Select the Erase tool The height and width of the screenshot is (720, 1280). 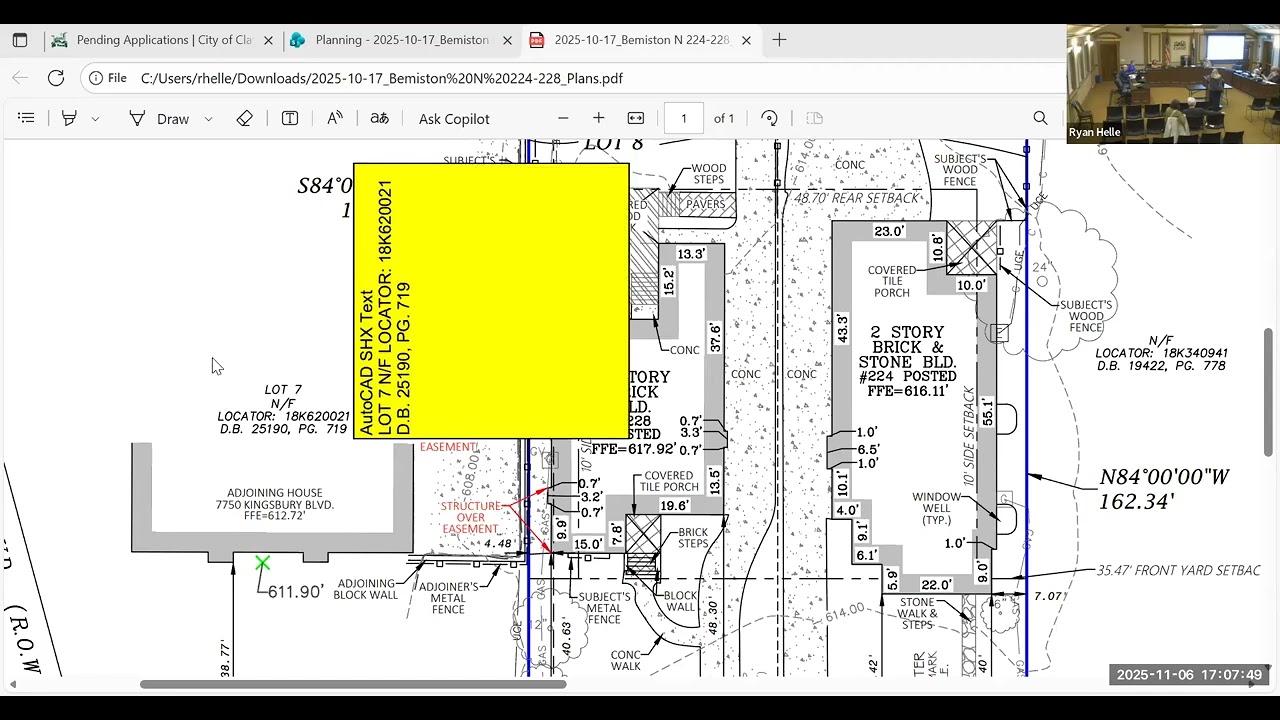[245, 118]
